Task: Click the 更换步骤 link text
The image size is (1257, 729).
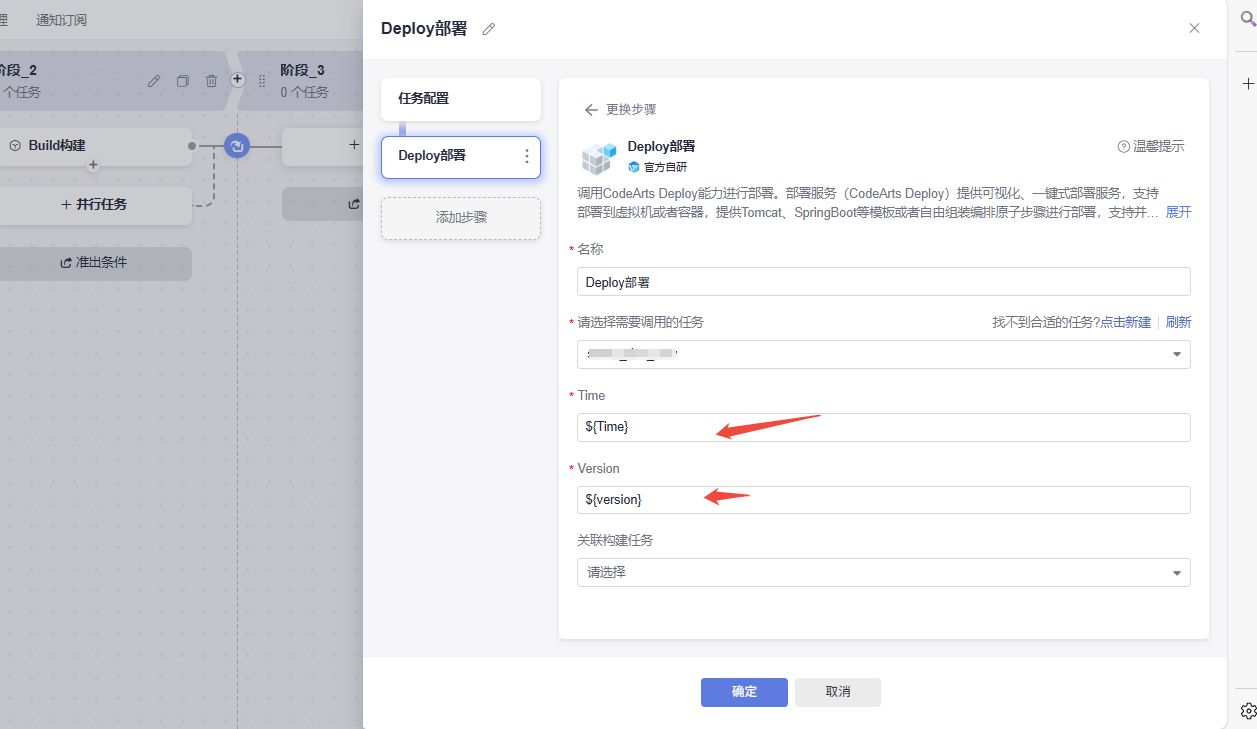Action: coord(631,110)
